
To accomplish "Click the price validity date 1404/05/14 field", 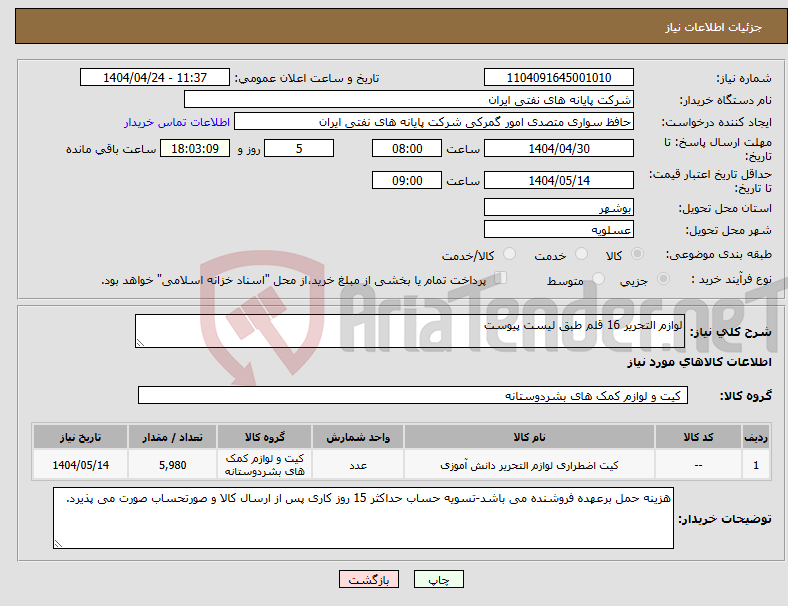I will coord(558,180).
